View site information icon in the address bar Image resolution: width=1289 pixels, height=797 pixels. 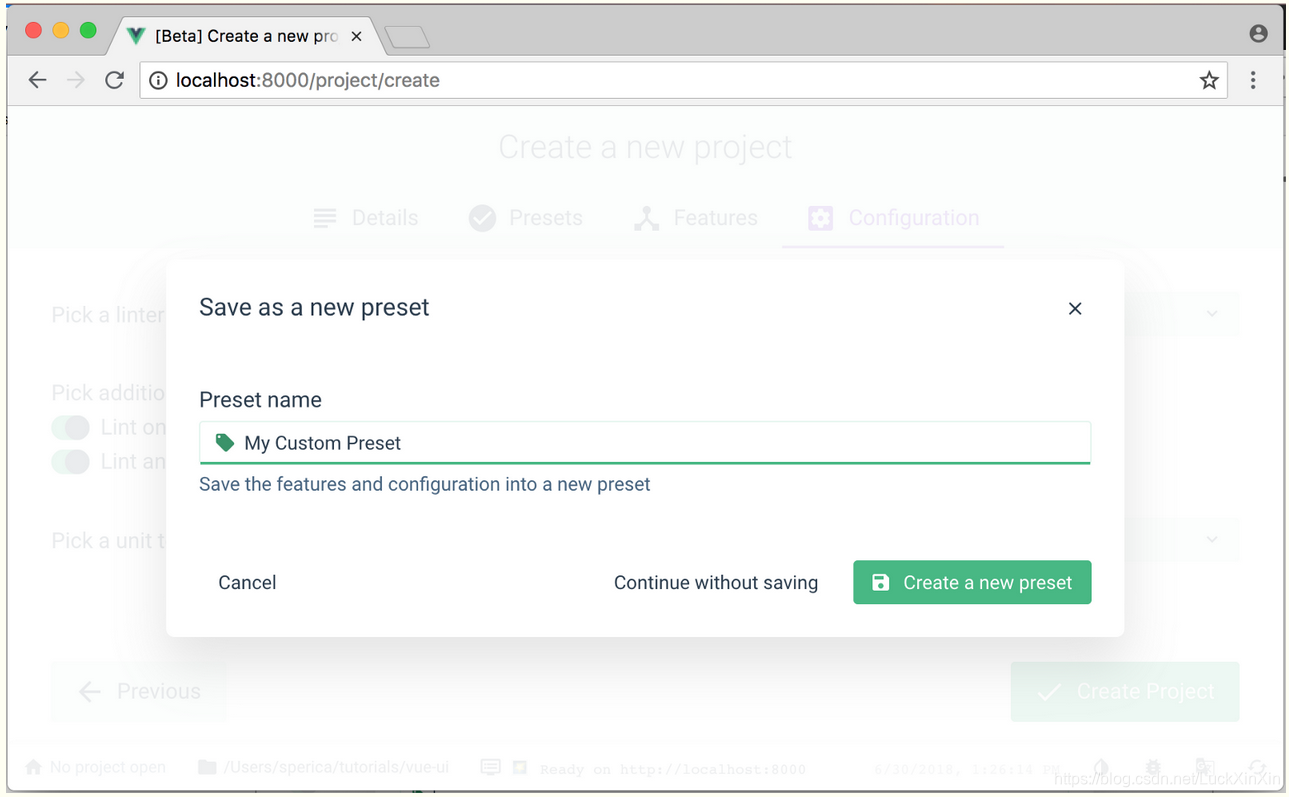pos(158,80)
